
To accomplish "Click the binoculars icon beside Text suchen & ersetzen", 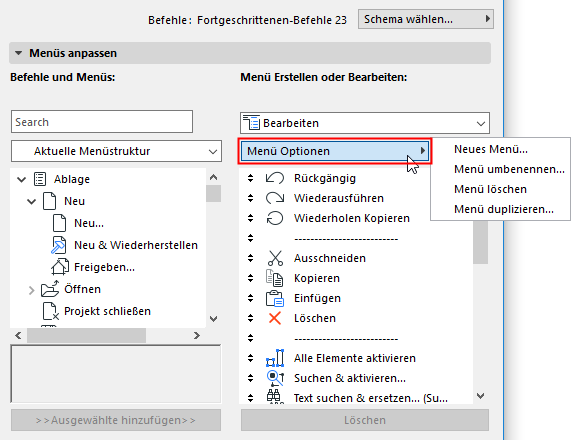I will click(x=274, y=397).
